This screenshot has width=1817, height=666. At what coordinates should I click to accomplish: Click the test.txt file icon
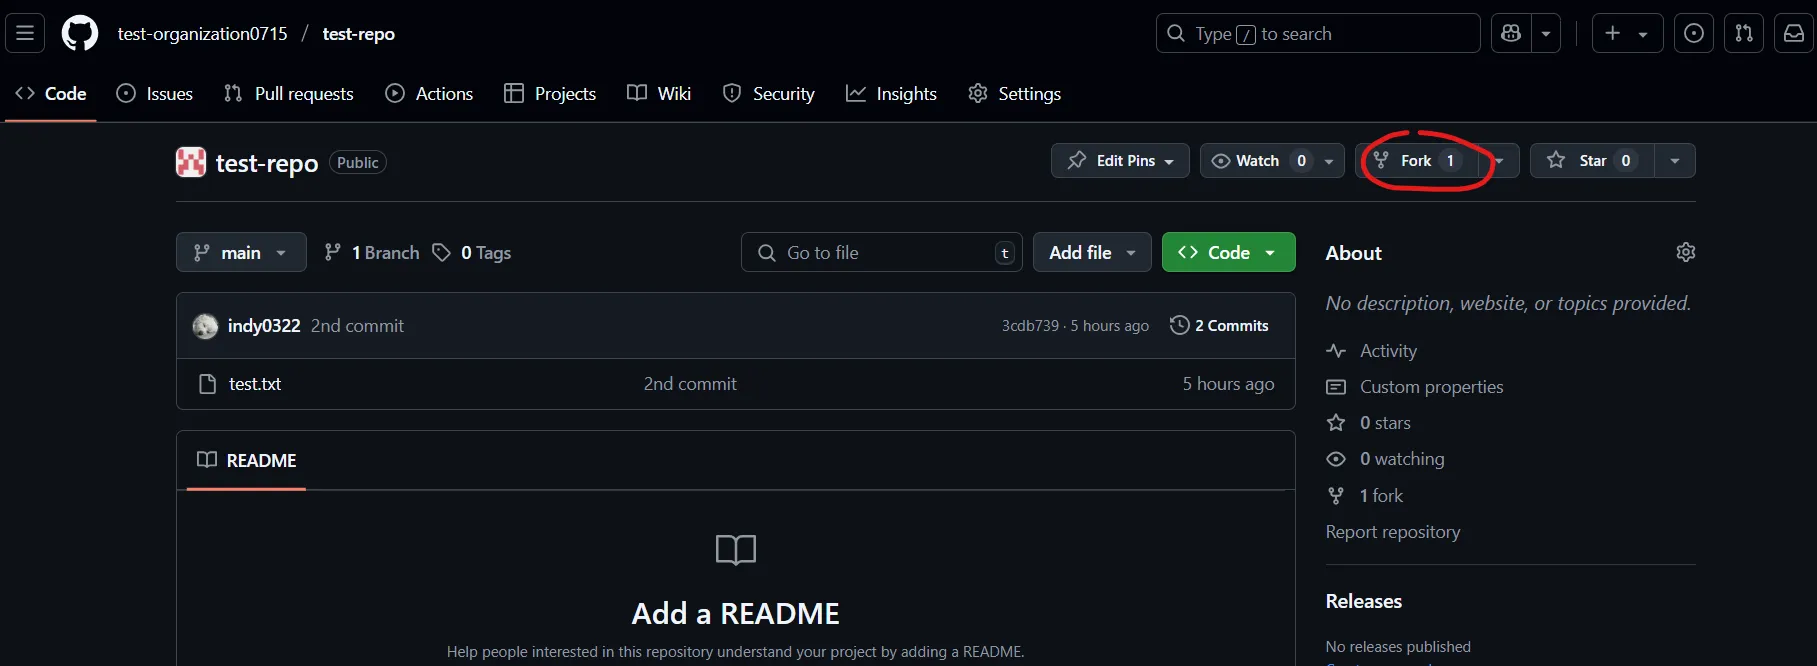click(207, 384)
